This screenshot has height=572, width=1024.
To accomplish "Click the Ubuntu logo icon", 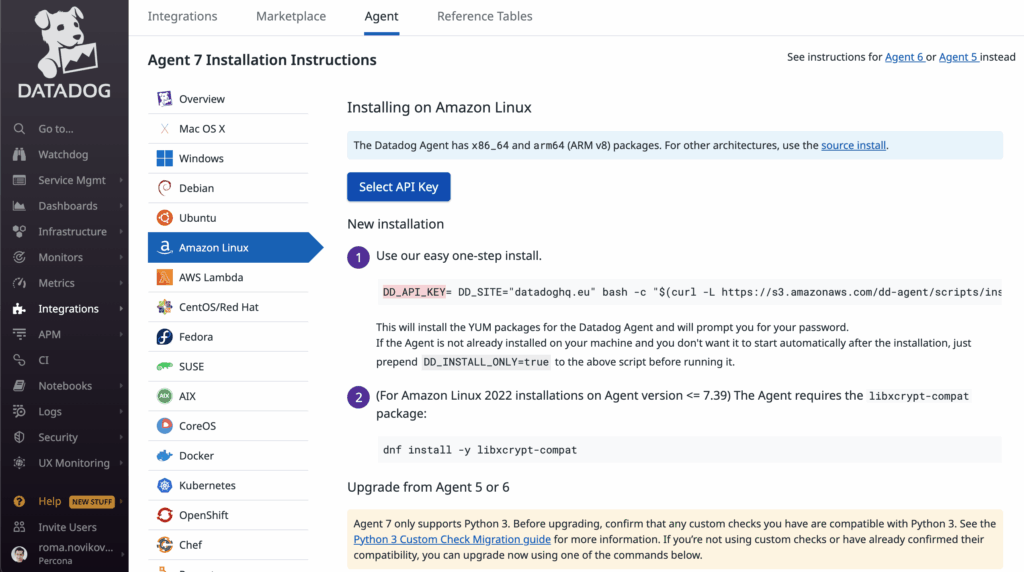I will coord(165,218).
